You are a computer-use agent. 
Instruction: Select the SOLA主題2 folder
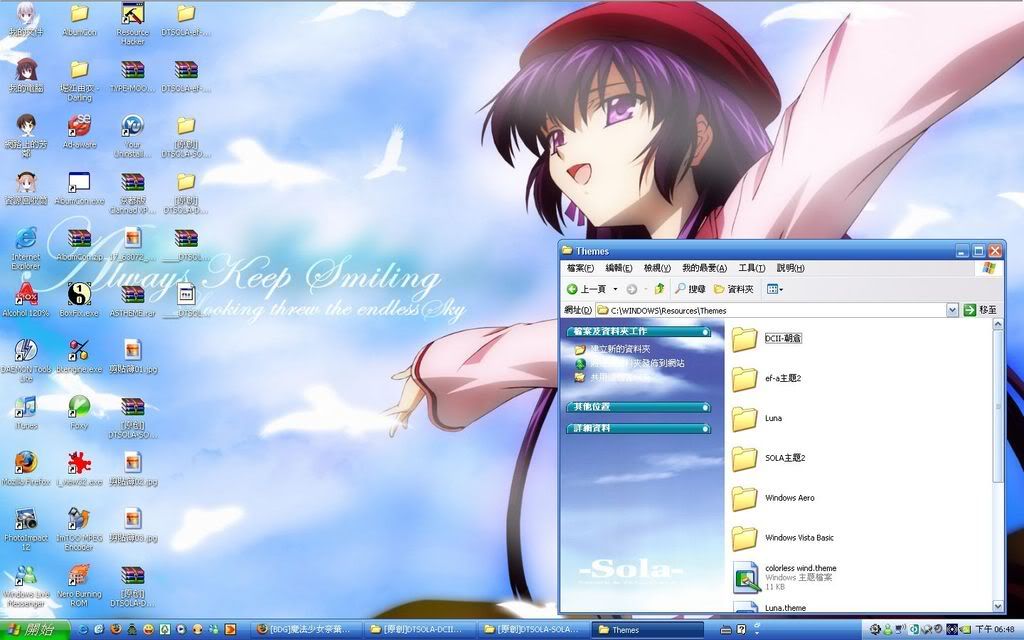click(769, 458)
